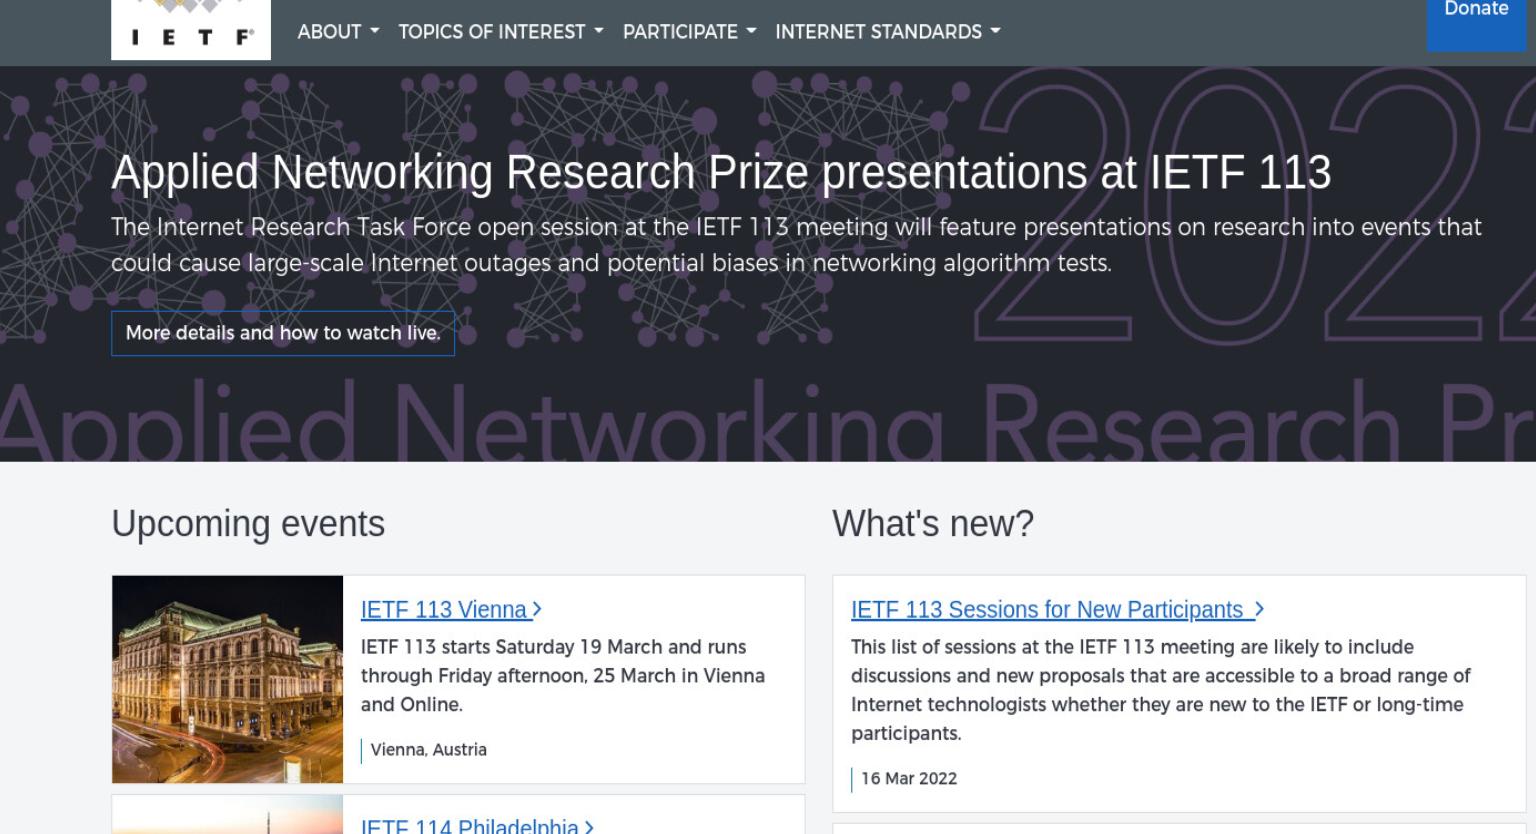
Task: Click the IETF 113 starts Saturday description
Action: click(563, 675)
